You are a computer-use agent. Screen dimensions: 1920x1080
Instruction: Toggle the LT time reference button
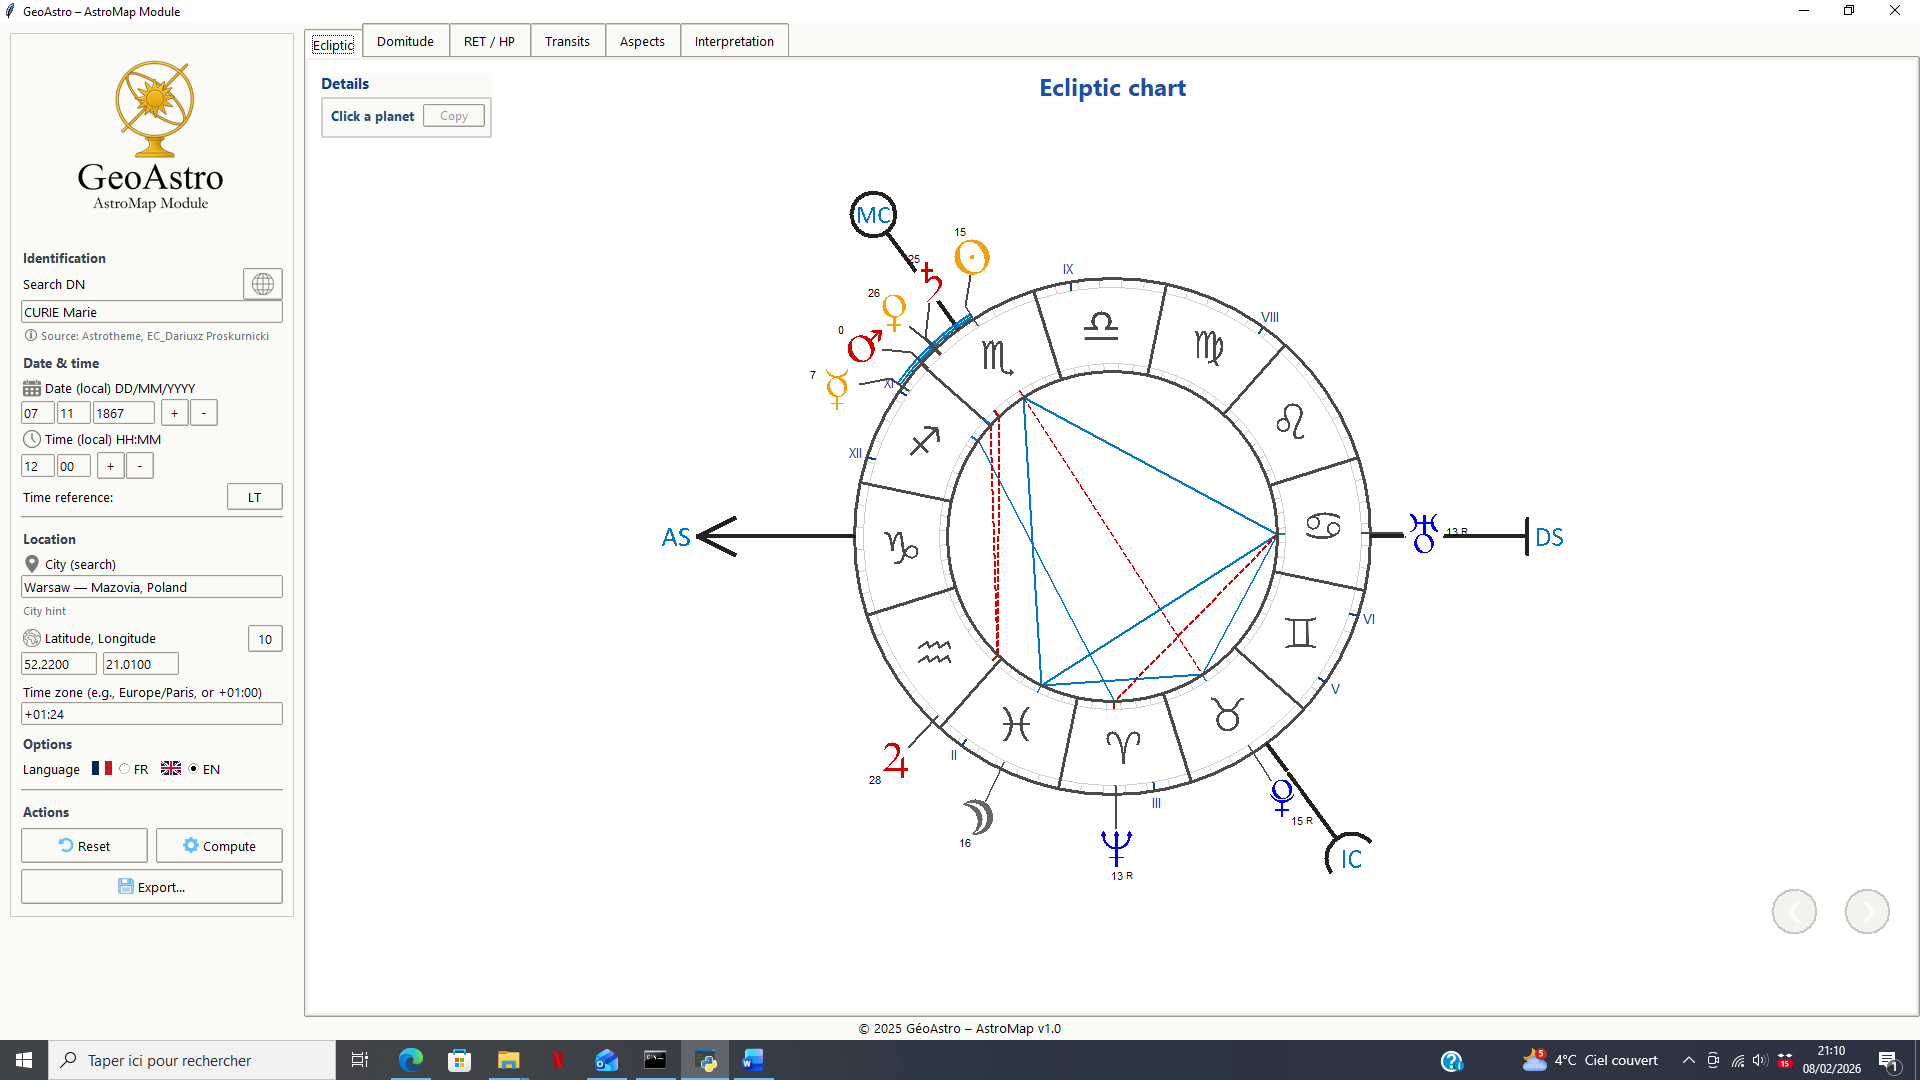point(254,497)
